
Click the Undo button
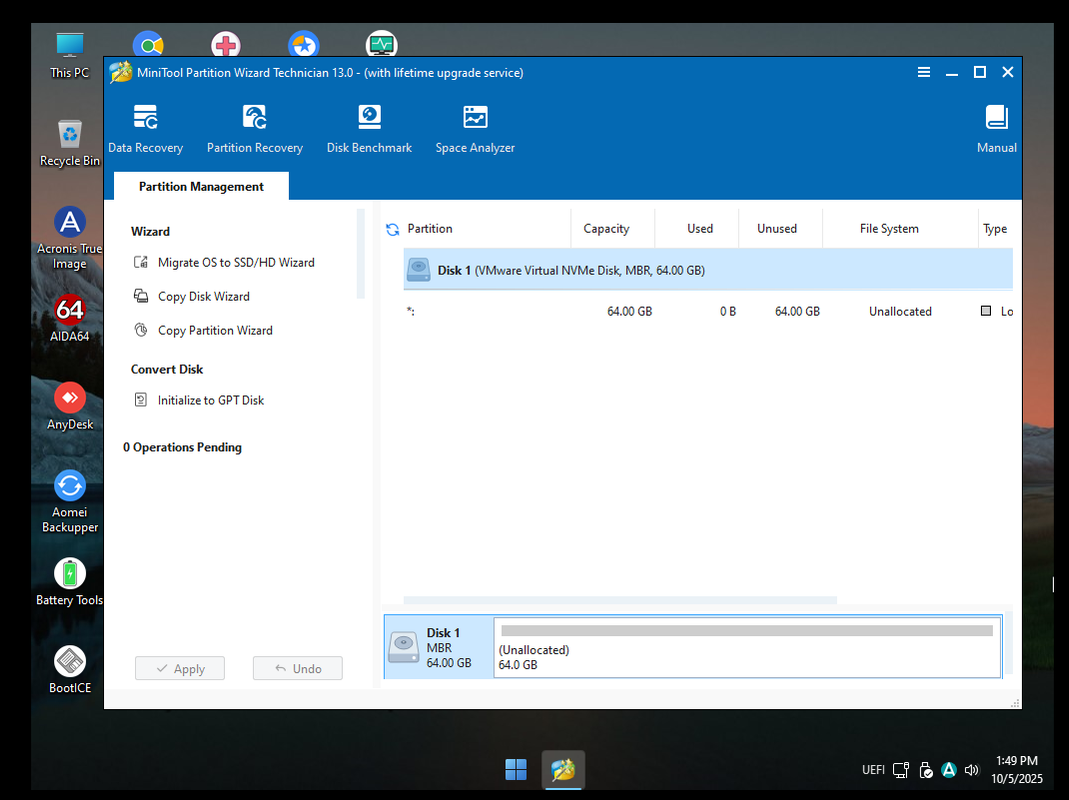[298, 668]
